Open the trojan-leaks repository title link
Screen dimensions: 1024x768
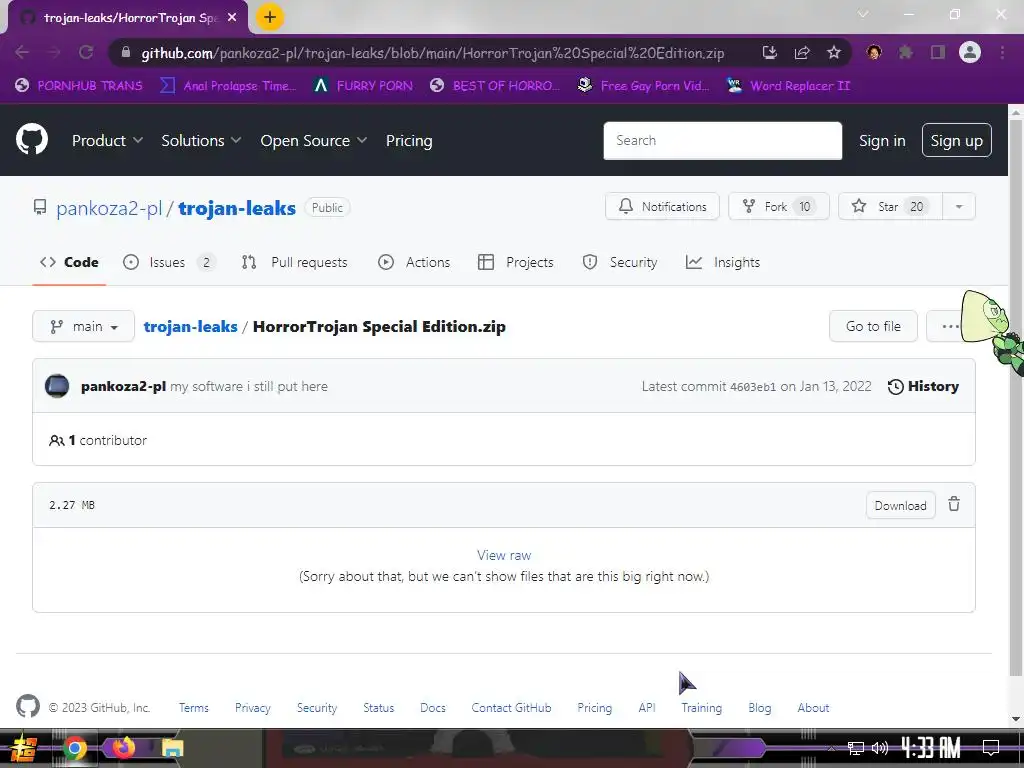click(237, 208)
